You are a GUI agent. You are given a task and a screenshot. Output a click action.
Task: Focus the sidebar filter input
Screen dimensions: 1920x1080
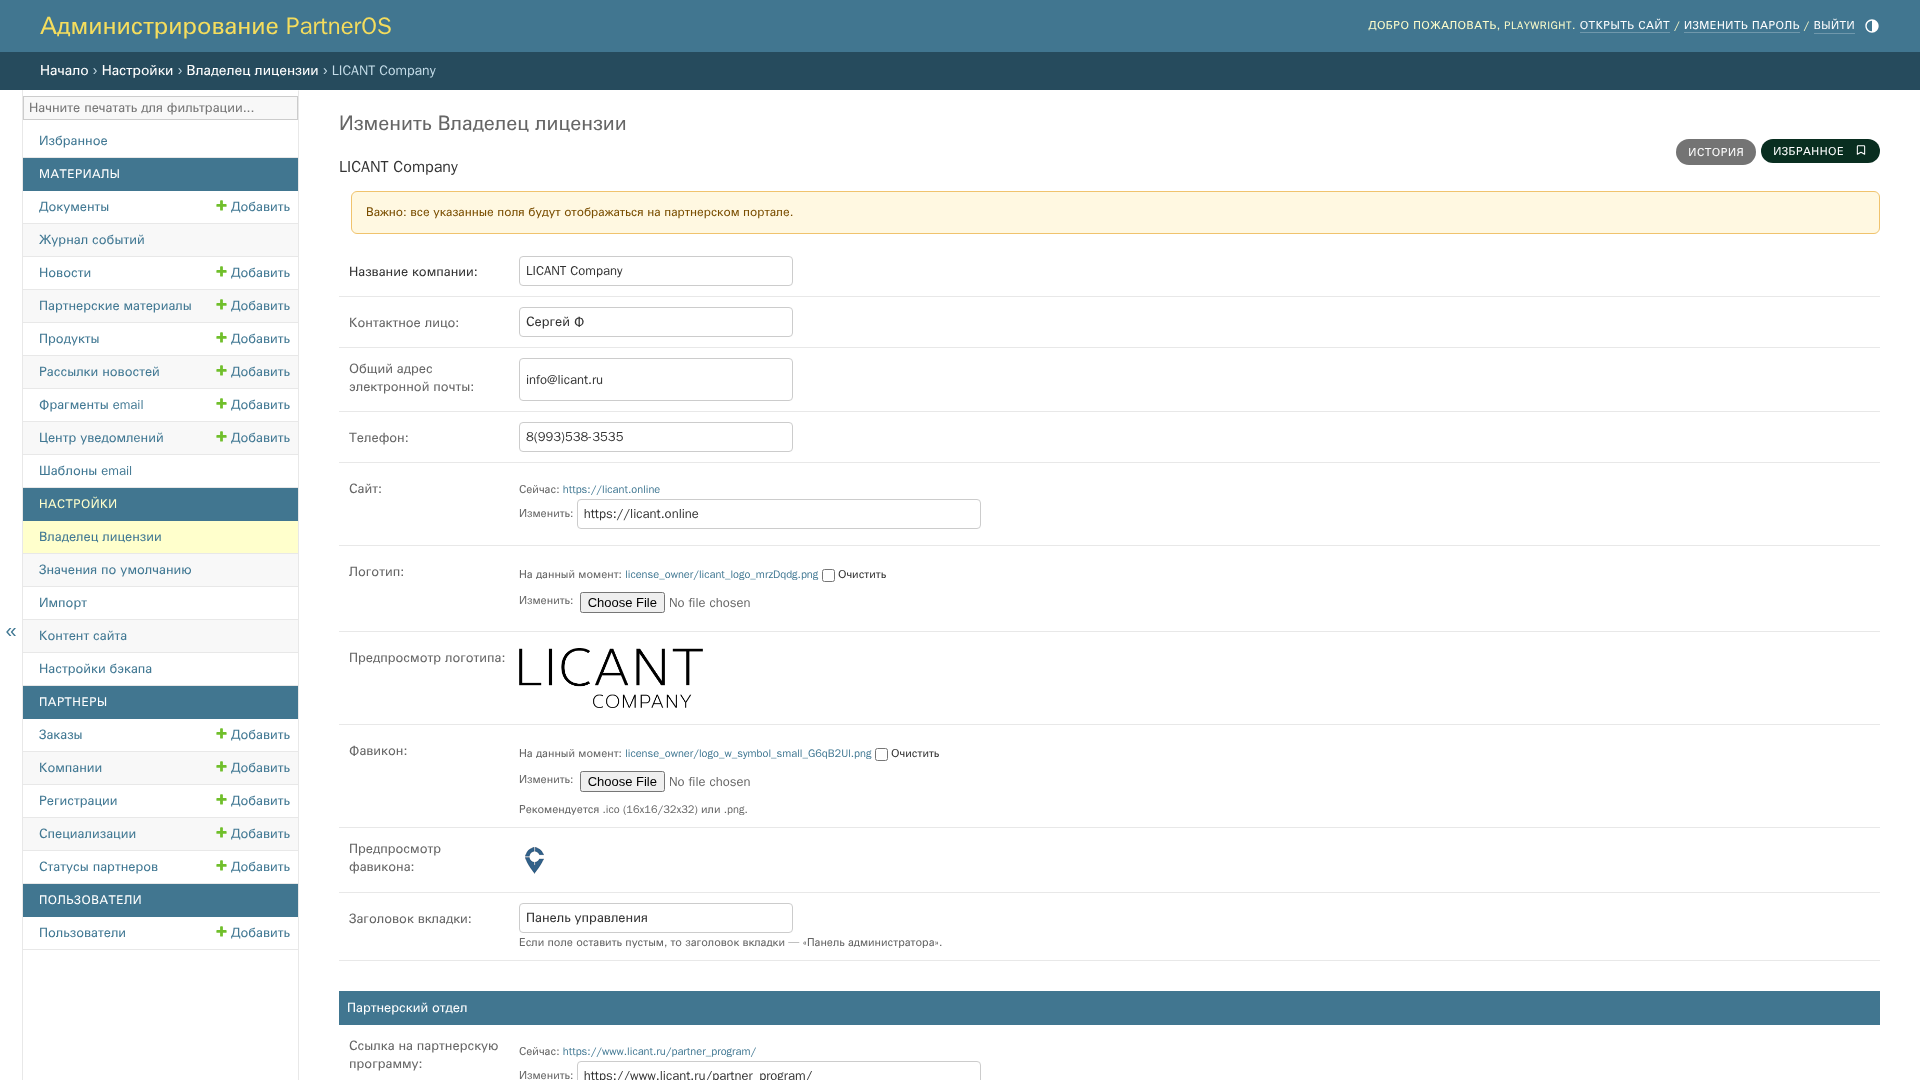(160, 108)
